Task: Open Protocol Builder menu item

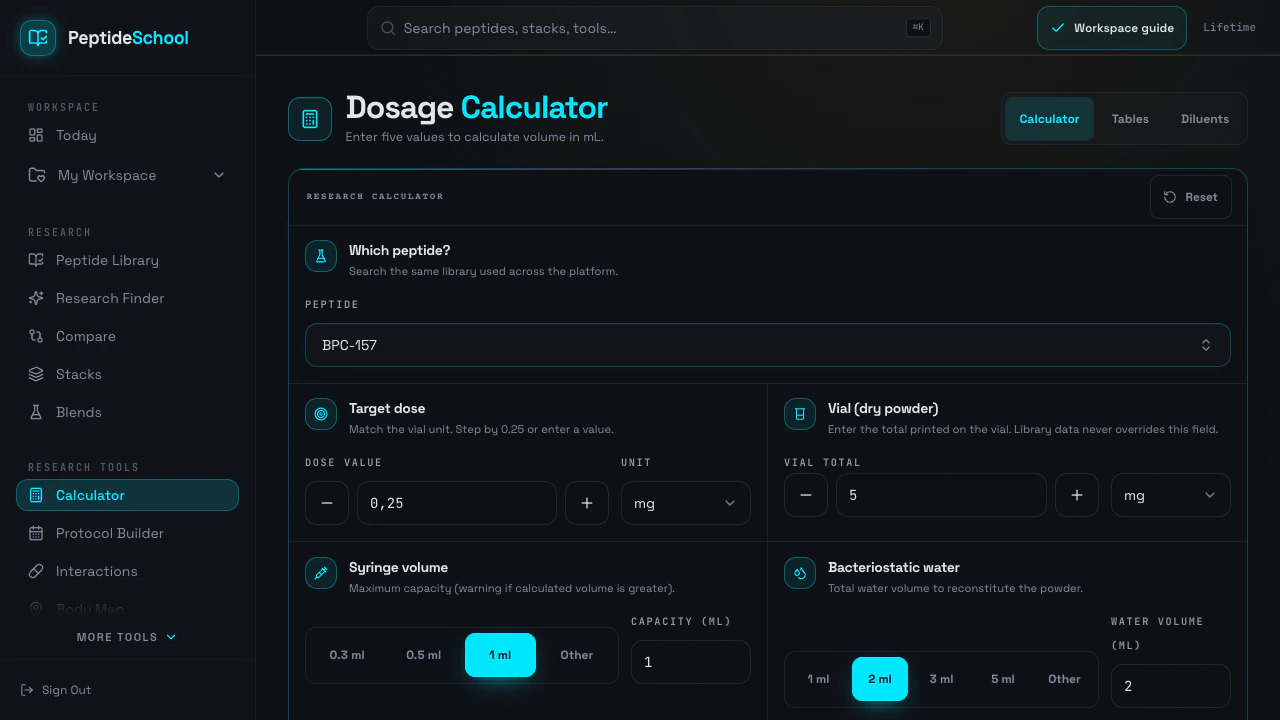Action: click(x=128, y=533)
